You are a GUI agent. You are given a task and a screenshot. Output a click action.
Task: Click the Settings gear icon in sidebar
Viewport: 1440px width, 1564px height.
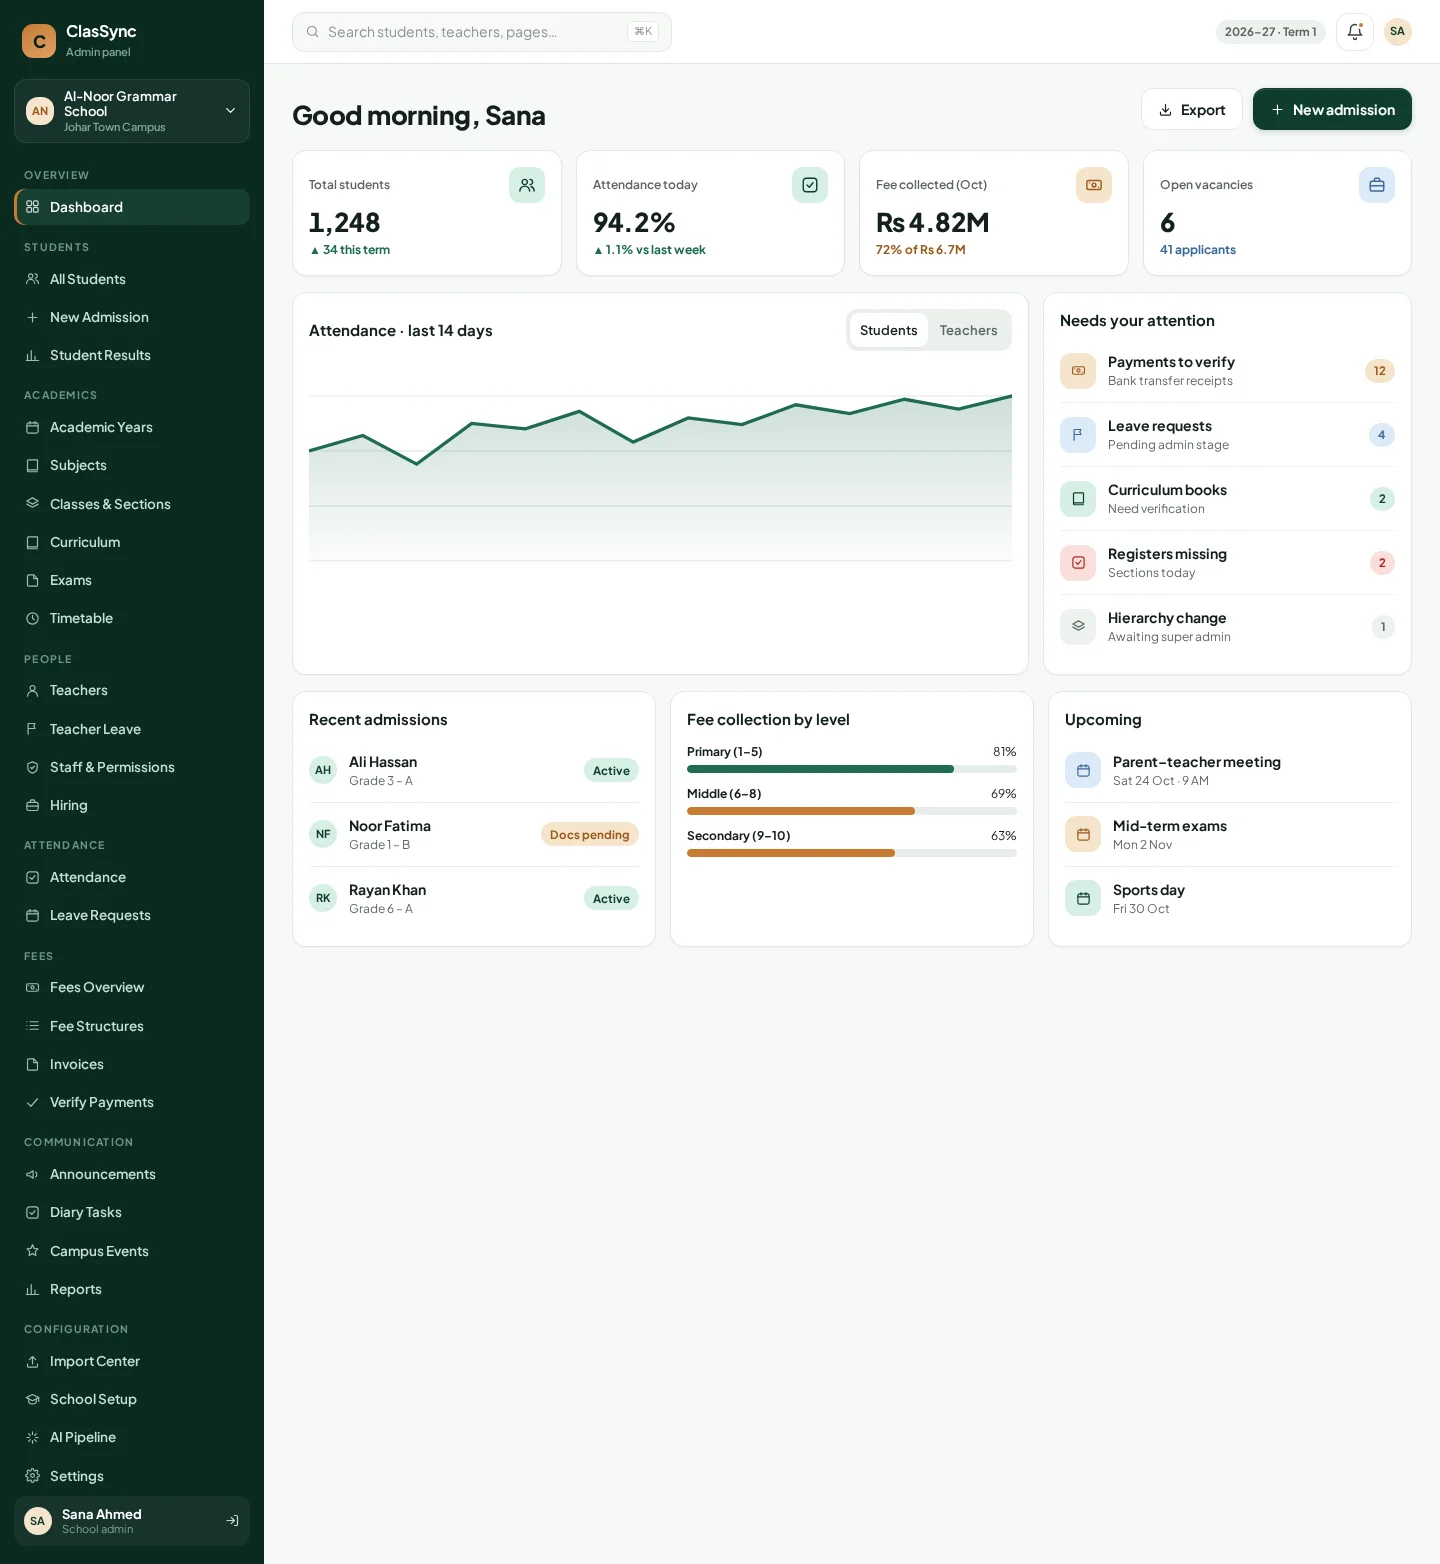pyautogui.click(x=32, y=1476)
